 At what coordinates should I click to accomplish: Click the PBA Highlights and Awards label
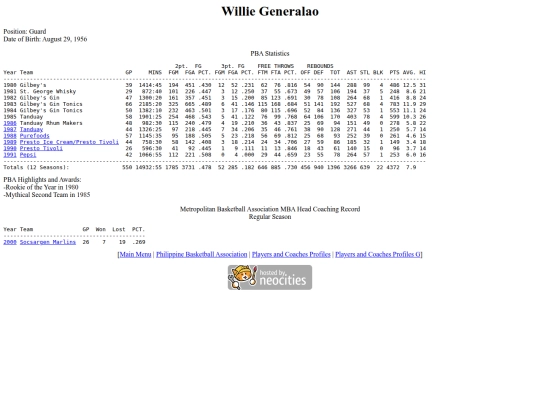pos(42,180)
